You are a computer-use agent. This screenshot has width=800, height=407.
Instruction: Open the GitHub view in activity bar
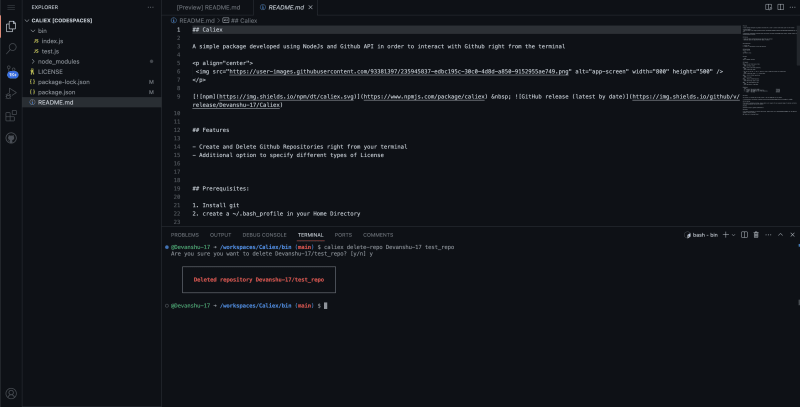[11, 138]
